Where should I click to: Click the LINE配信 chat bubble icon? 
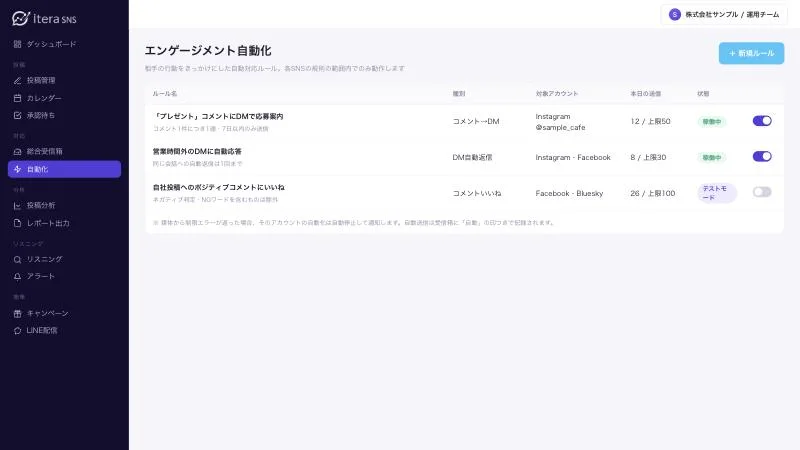pyautogui.click(x=17, y=331)
